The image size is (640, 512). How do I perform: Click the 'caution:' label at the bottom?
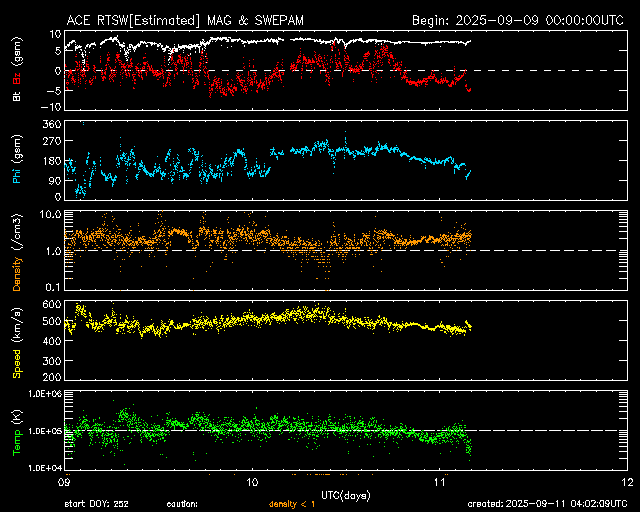(182, 504)
